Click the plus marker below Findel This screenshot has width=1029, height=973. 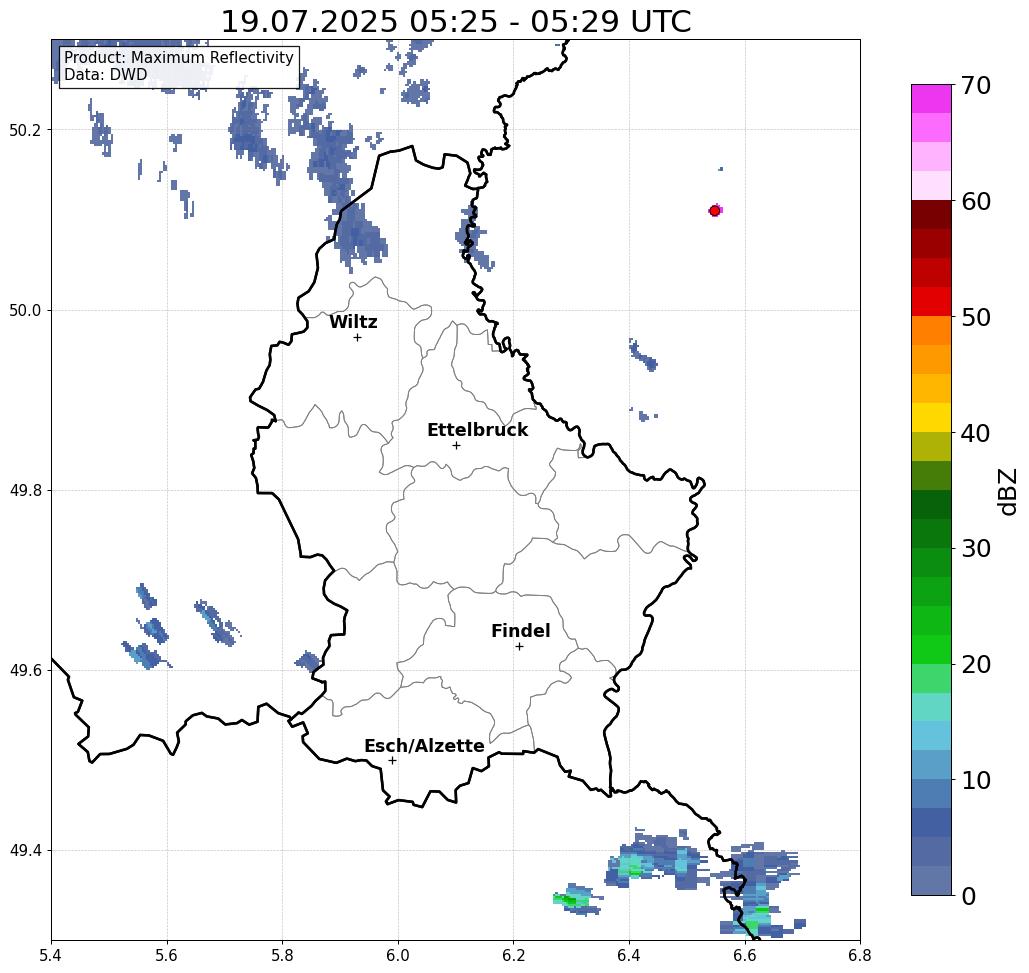(x=519, y=647)
